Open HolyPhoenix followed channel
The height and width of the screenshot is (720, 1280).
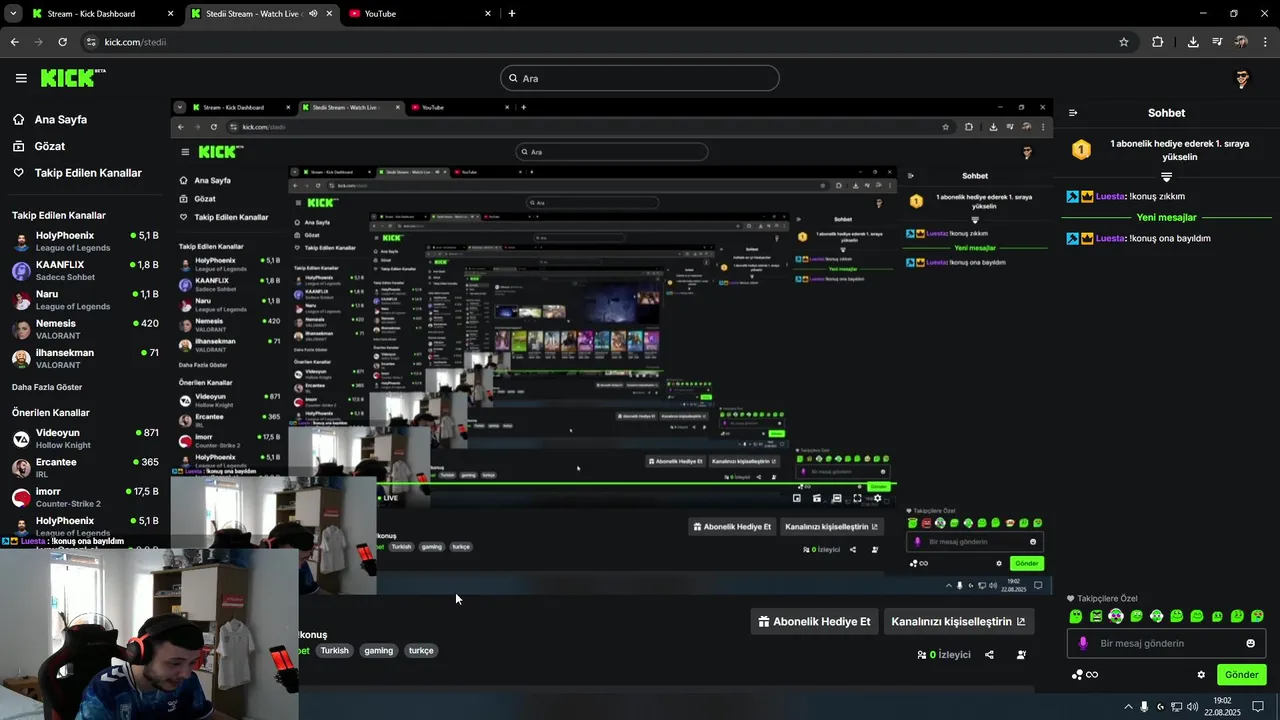85,241
